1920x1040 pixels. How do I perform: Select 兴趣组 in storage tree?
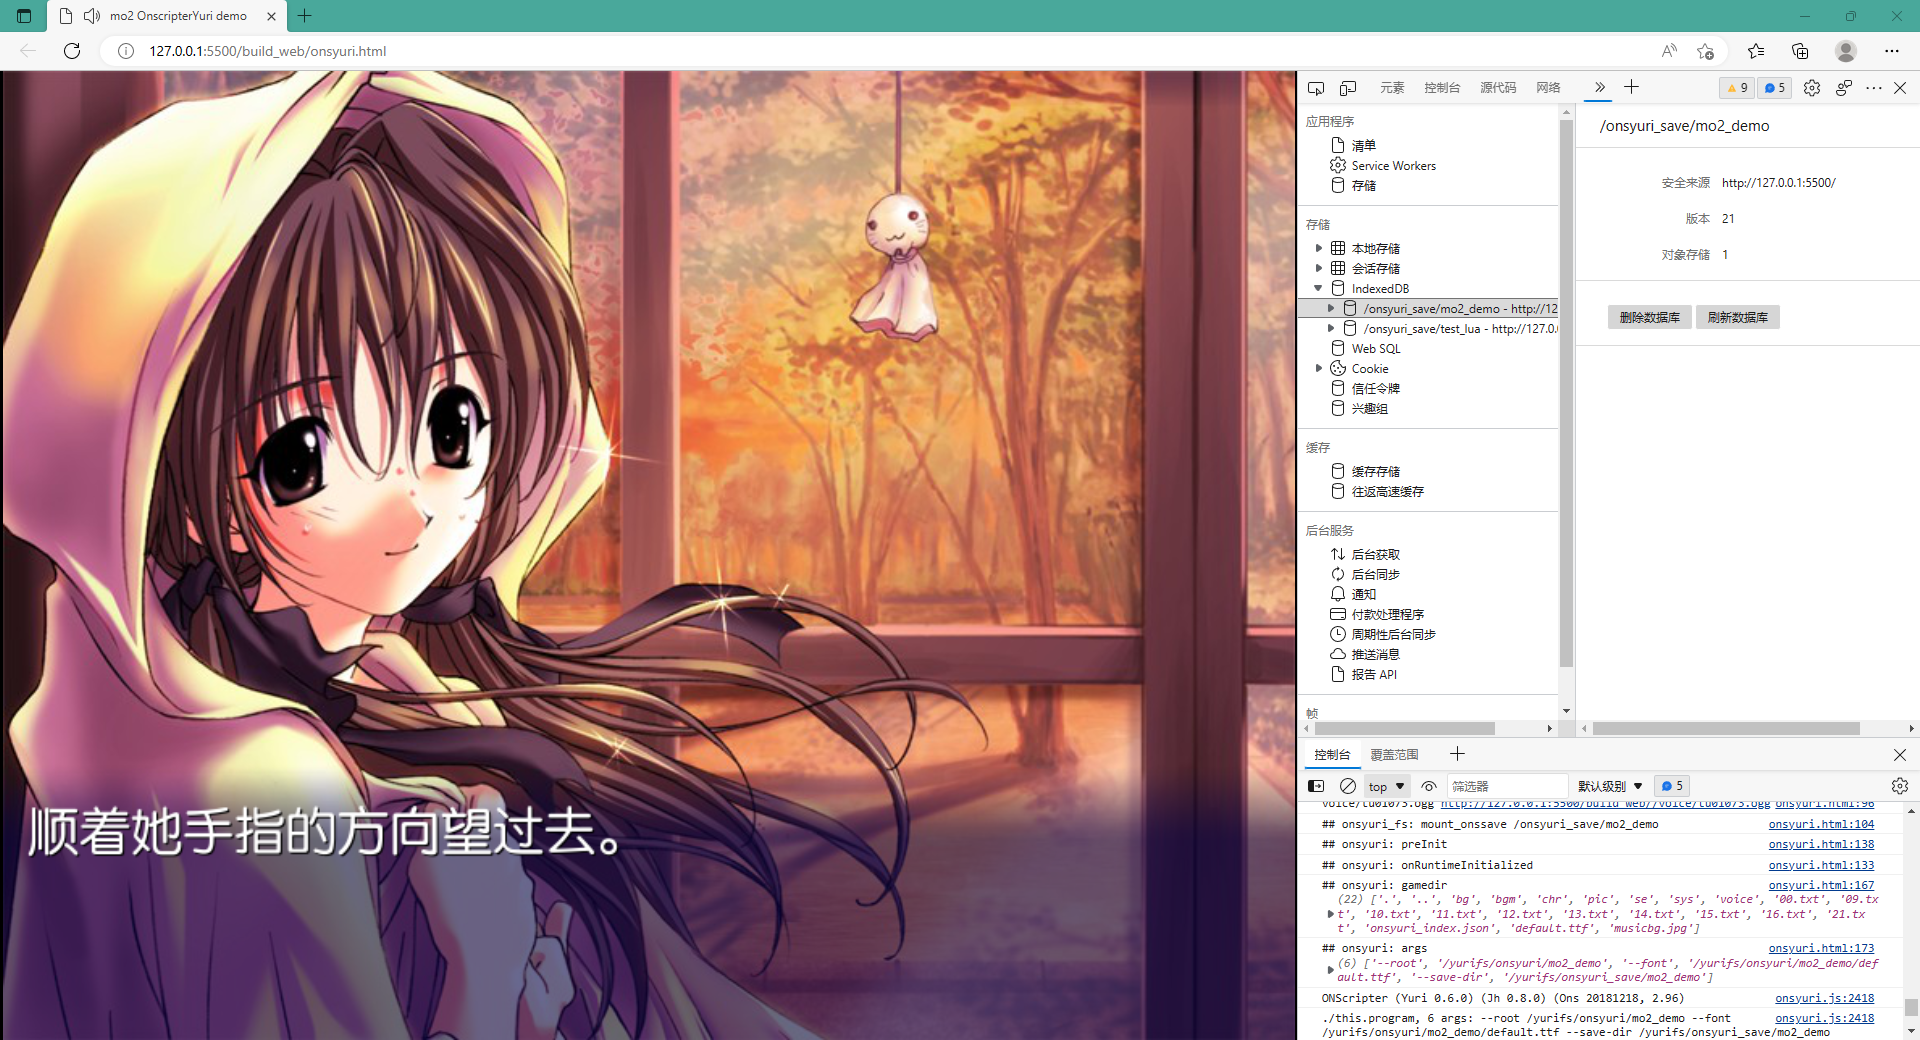coord(1370,408)
